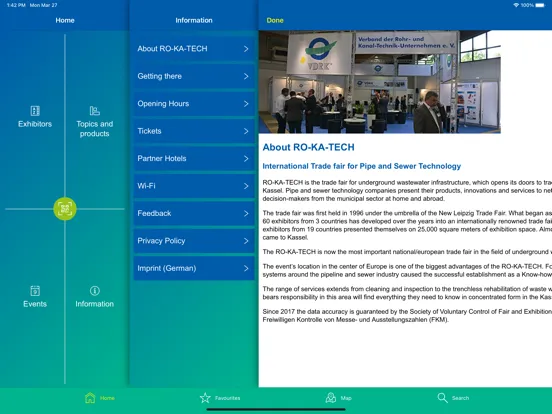Tap the Information panel title

194,20
